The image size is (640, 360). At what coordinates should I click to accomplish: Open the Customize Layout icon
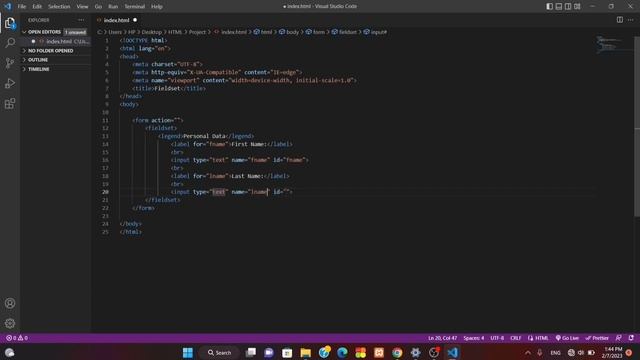[x=577, y=7]
